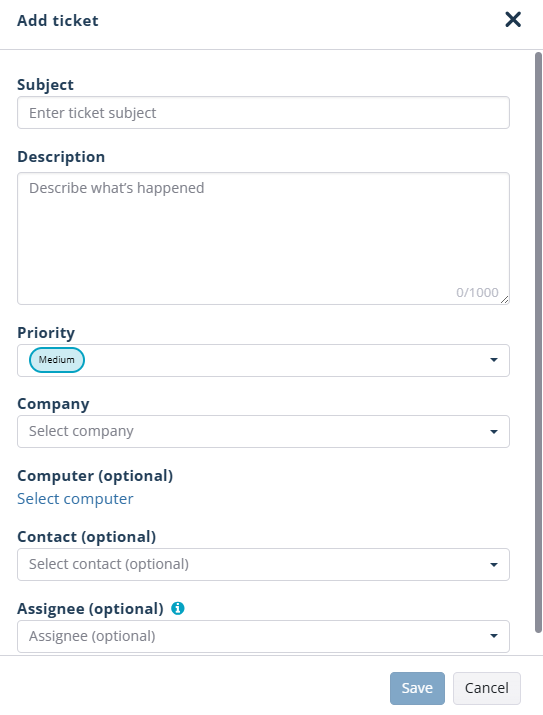This screenshot has height=715, width=543.
Task: Click the dialog's vertical scrollbar
Action: [538, 342]
